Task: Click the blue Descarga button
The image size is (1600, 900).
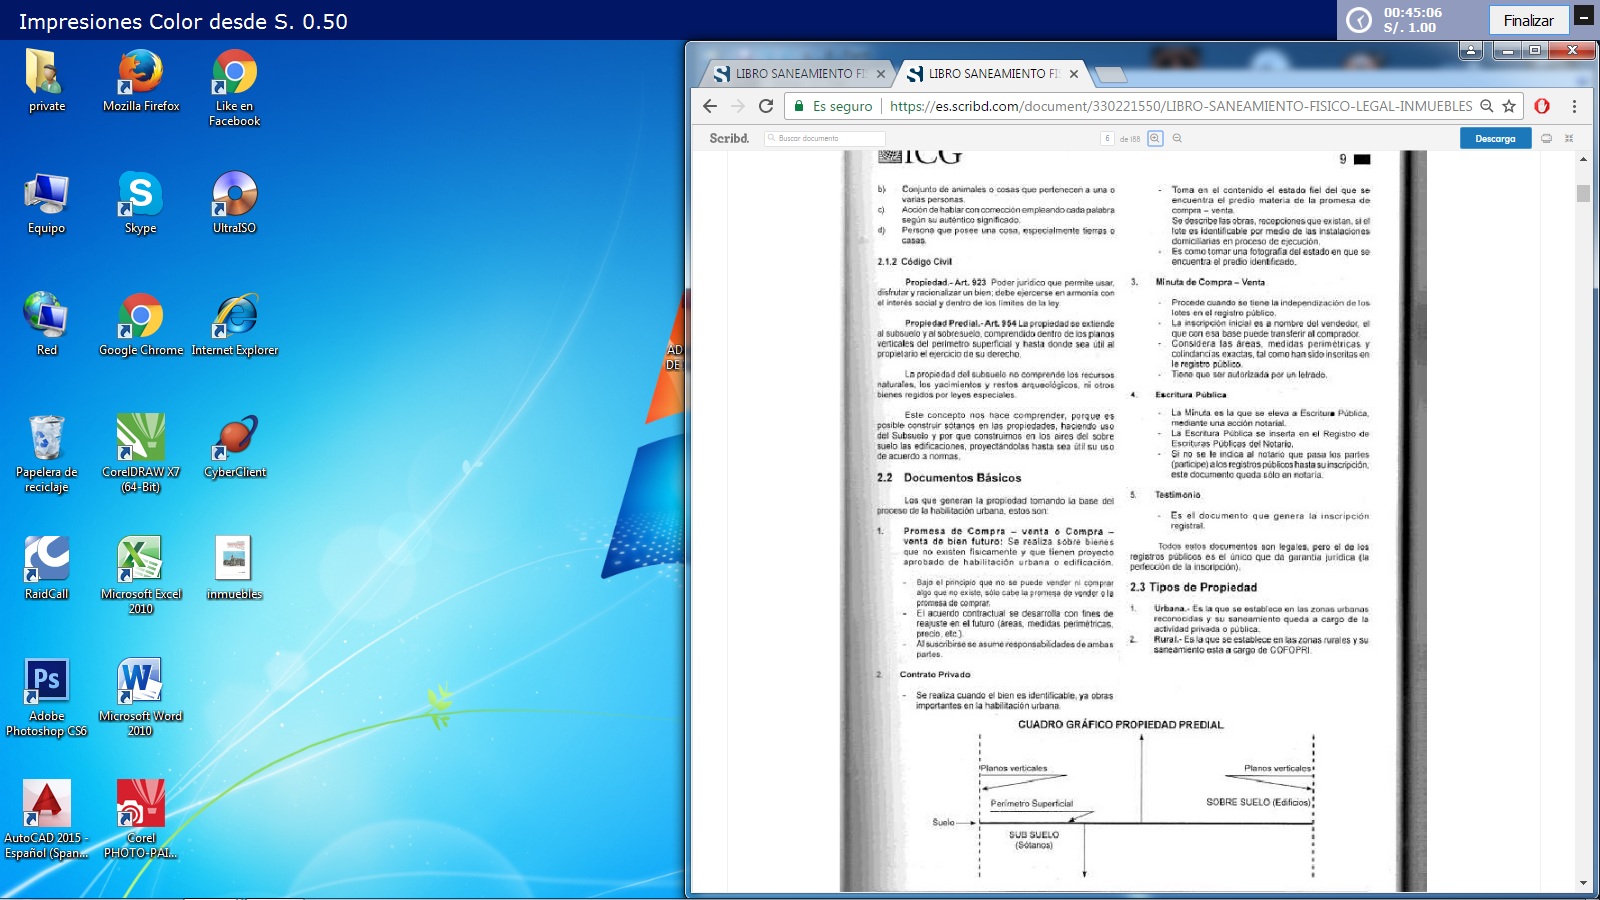Action: point(1495,139)
